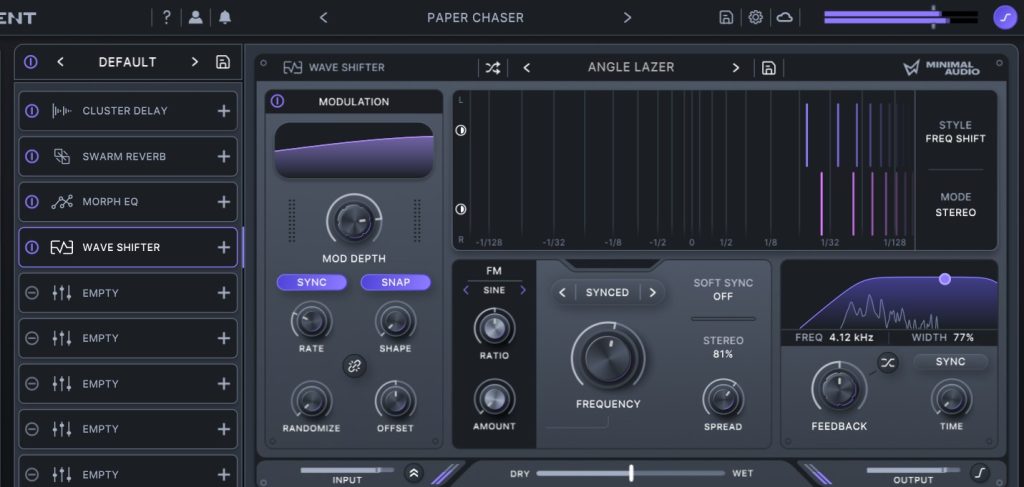Click the delay SYNC button above Time
The height and width of the screenshot is (487, 1024).
950,362
